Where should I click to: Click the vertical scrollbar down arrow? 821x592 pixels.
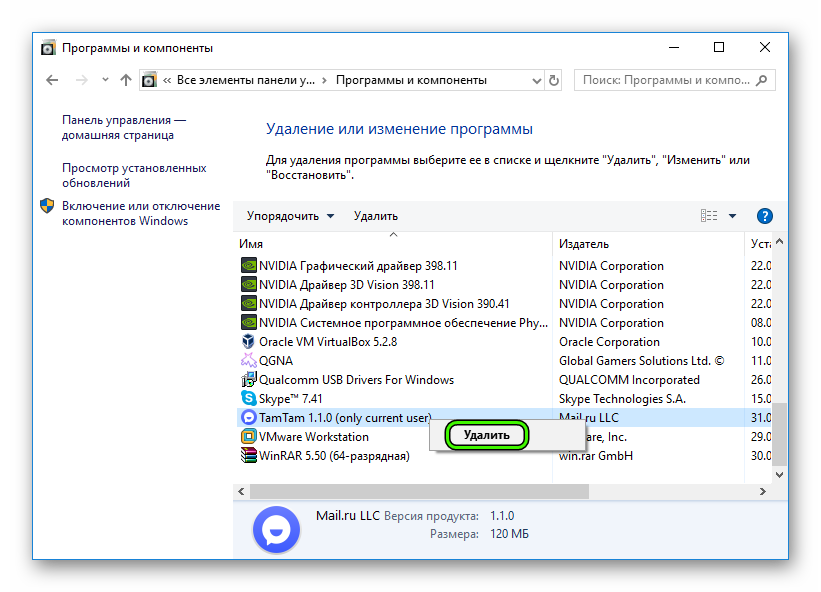pyautogui.click(x=779, y=475)
